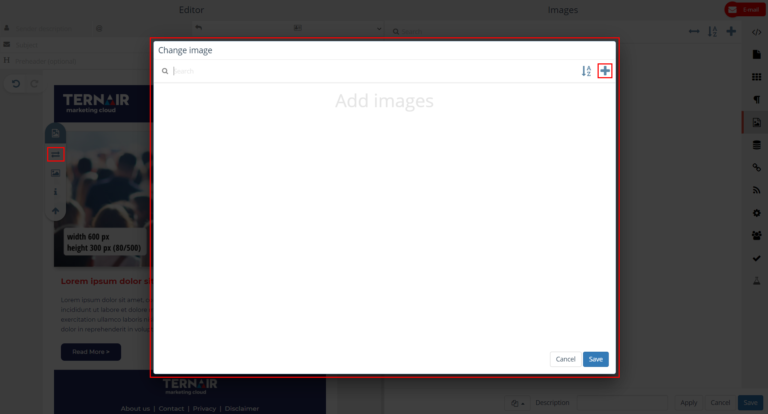Click the Read More button in email

91,352
